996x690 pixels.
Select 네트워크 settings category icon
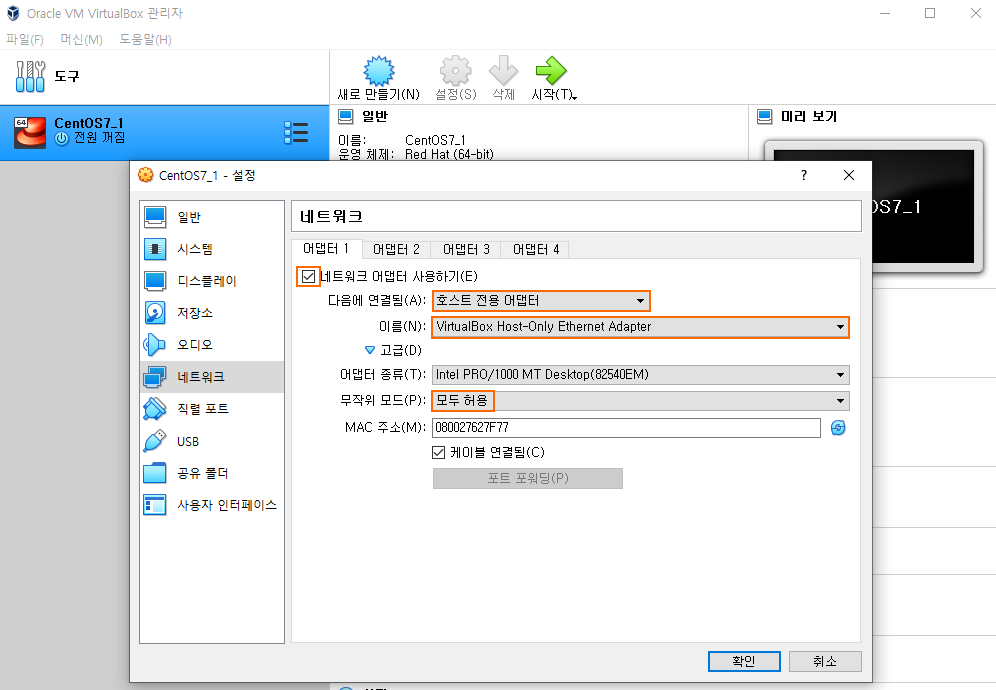pyautogui.click(x=155, y=377)
